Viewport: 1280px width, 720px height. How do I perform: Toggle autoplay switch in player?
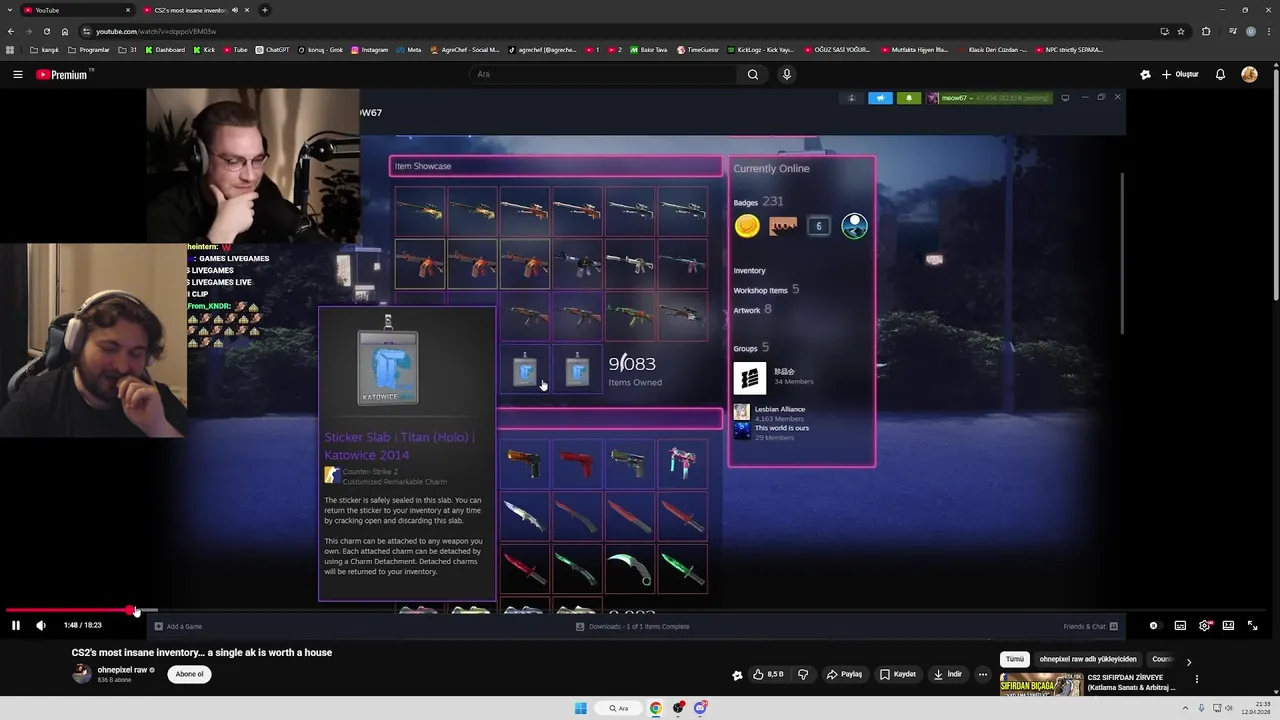(1153, 625)
